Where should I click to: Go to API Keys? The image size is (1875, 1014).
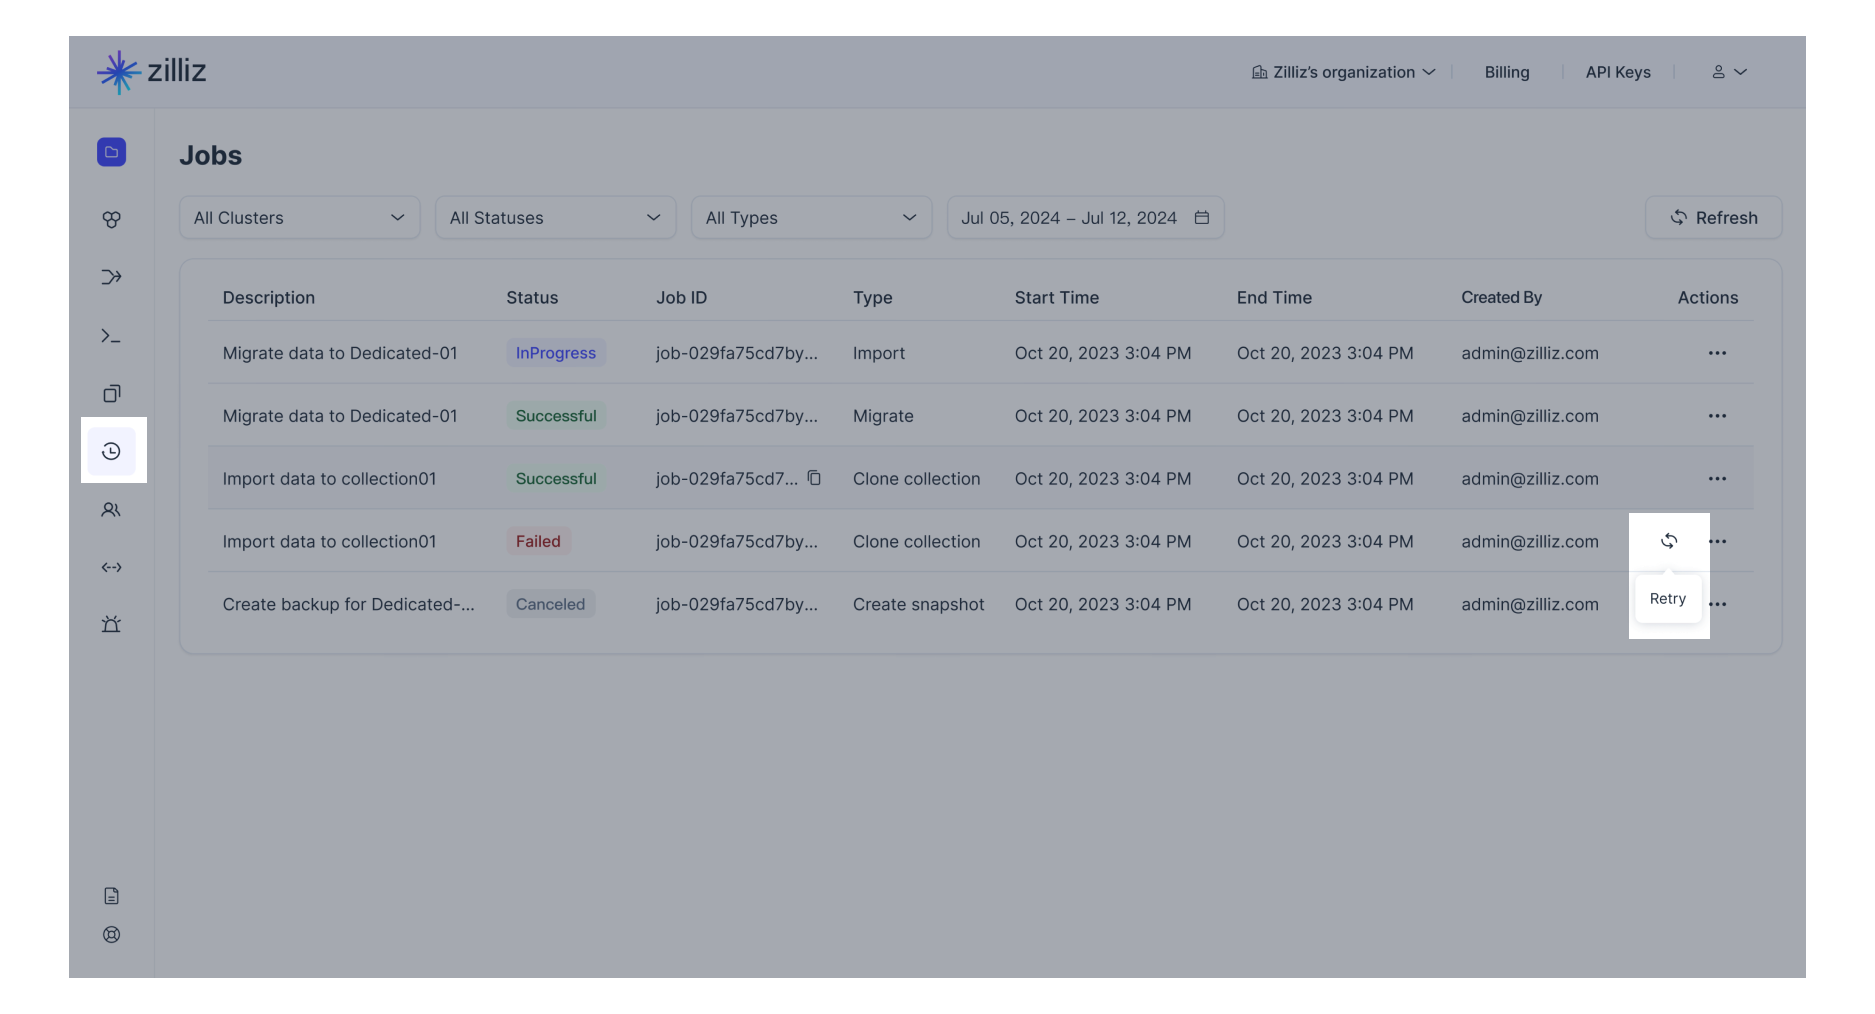pos(1617,72)
